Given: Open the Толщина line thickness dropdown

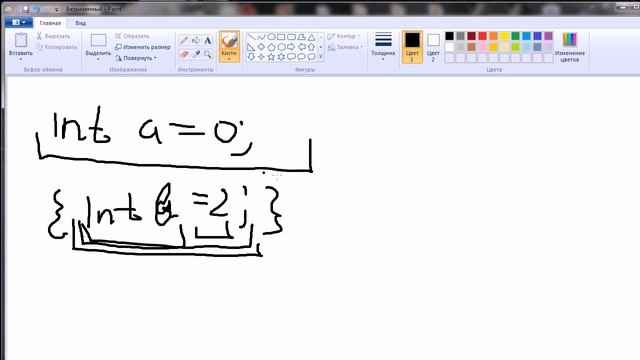Looking at the screenshot, I should tap(383, 46).
